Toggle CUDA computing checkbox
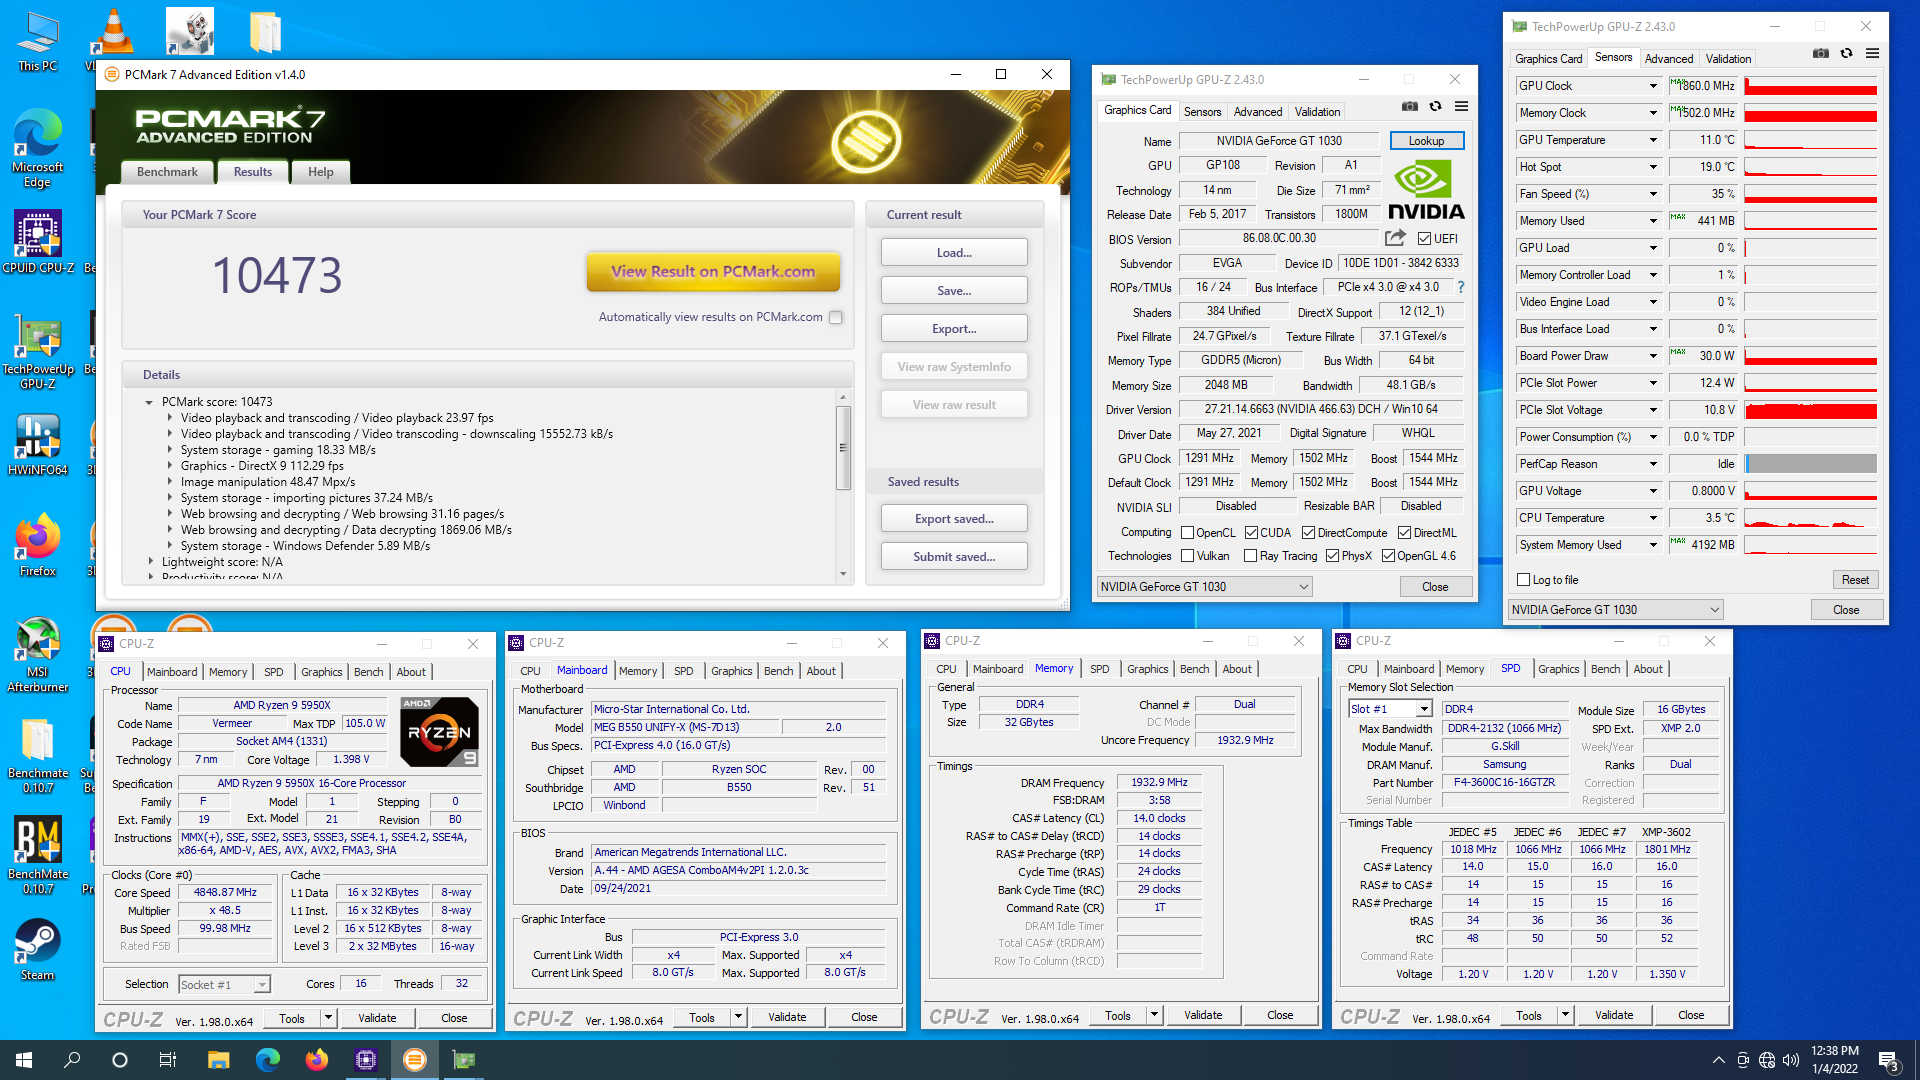This screenshot has height=1080, width=1920. click(1251, 533)
